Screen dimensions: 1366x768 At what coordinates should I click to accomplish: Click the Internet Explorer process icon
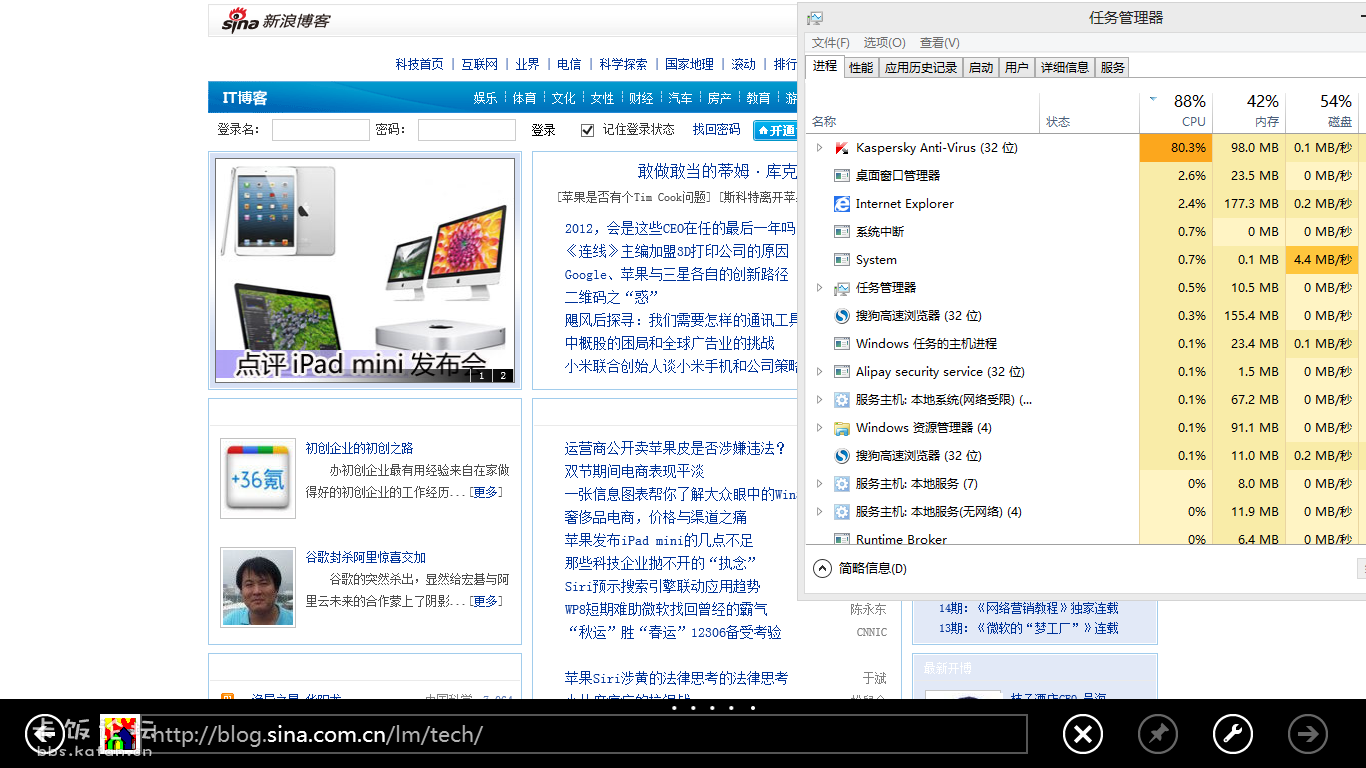pos(842,204)
